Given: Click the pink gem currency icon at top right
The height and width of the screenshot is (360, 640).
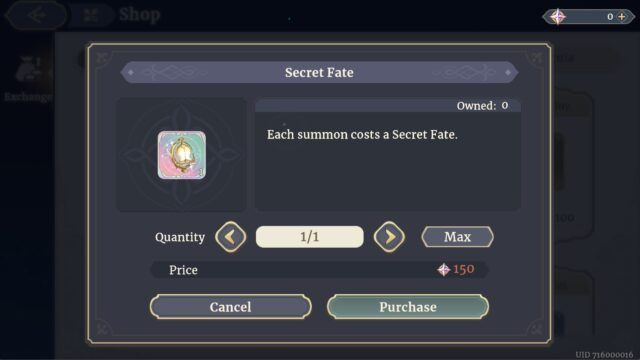Looking at the screenshot, I should tap(558, 17).
